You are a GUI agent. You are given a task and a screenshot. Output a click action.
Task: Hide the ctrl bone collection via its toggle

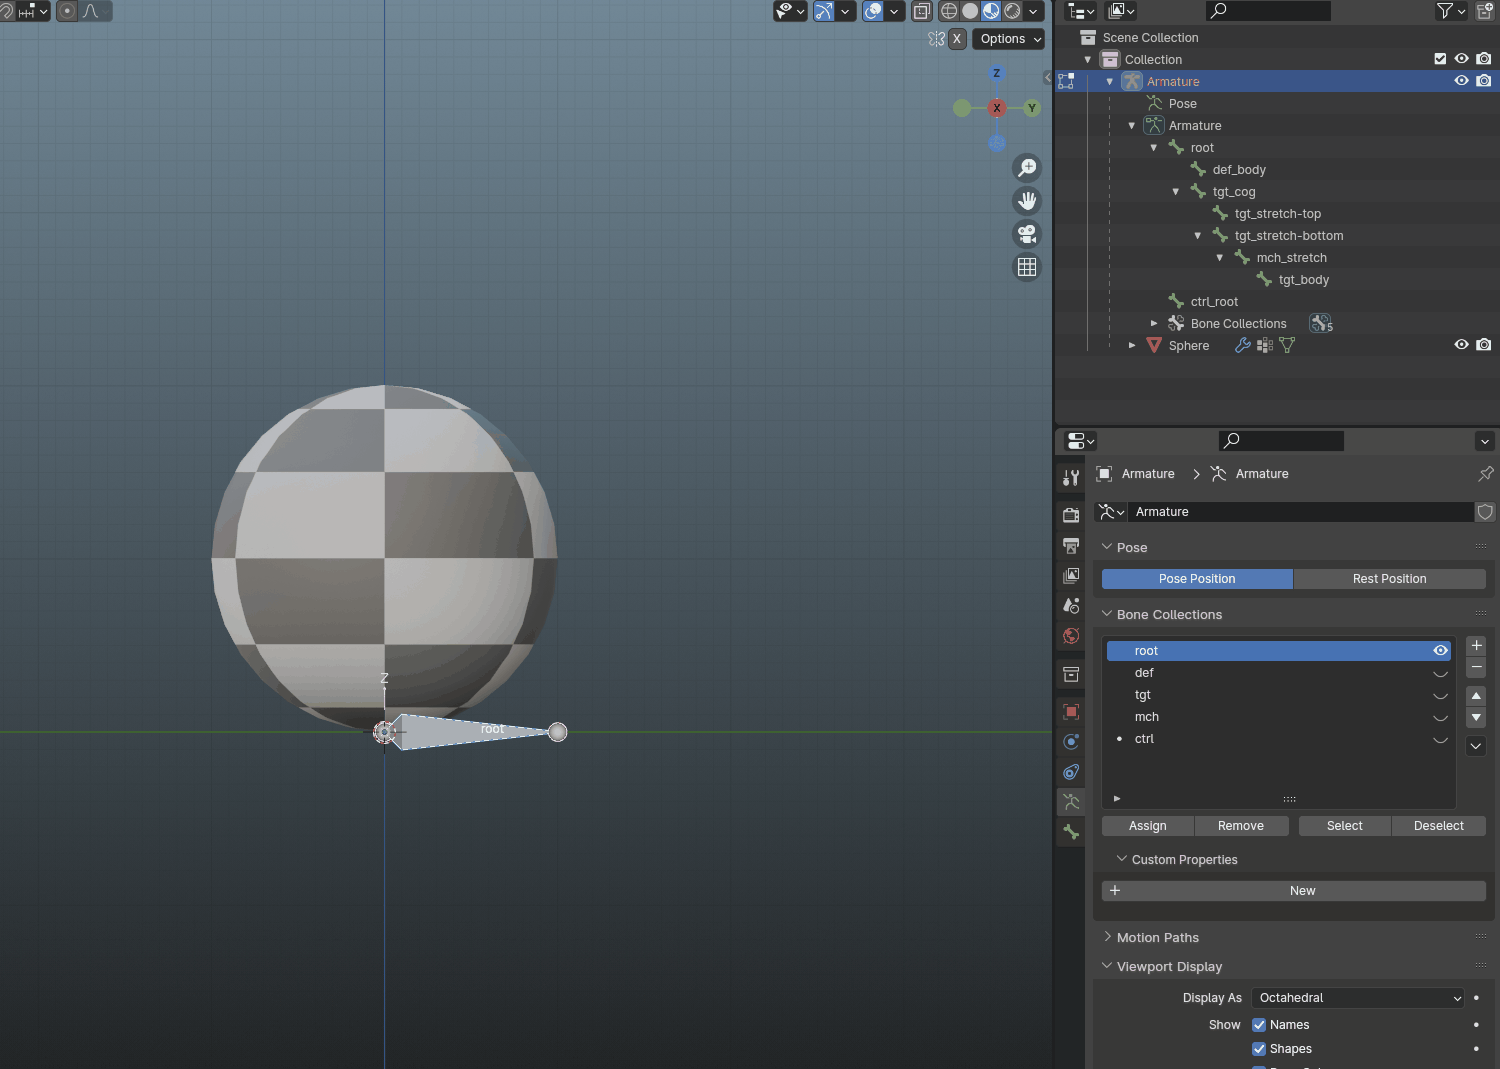[x=1440, y=739]
